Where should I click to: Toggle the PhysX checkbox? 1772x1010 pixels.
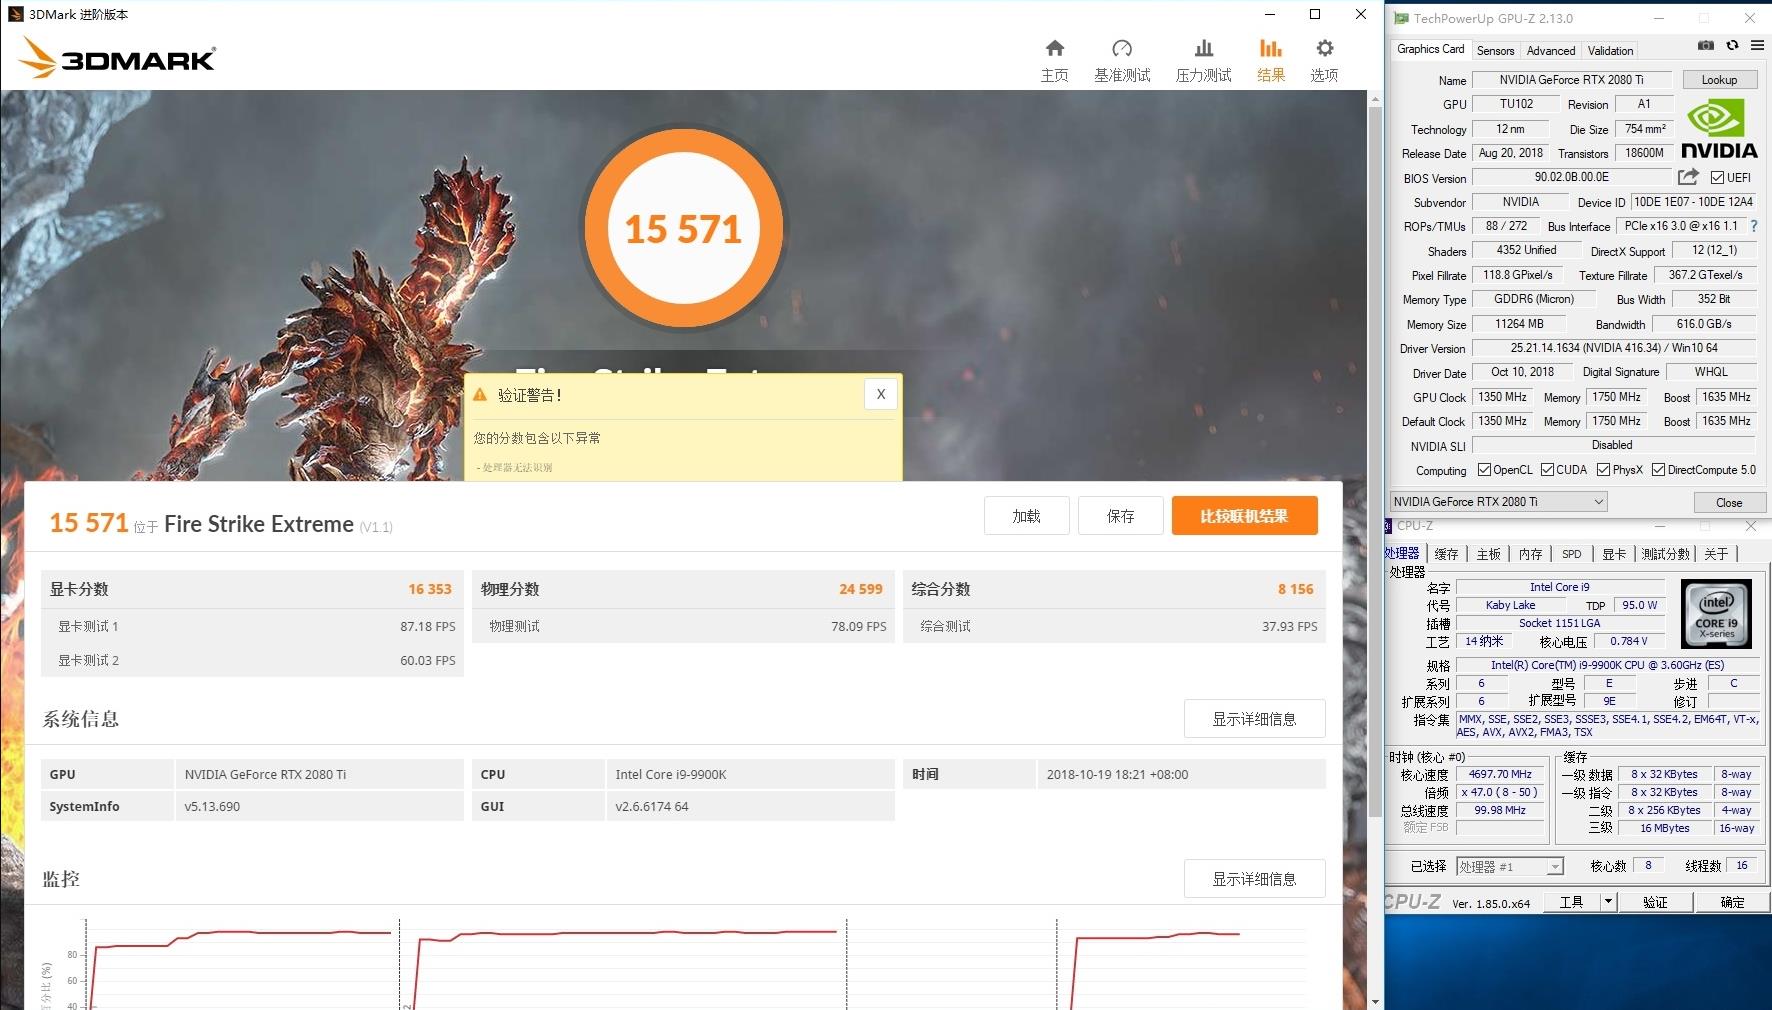pos(1603,470)
